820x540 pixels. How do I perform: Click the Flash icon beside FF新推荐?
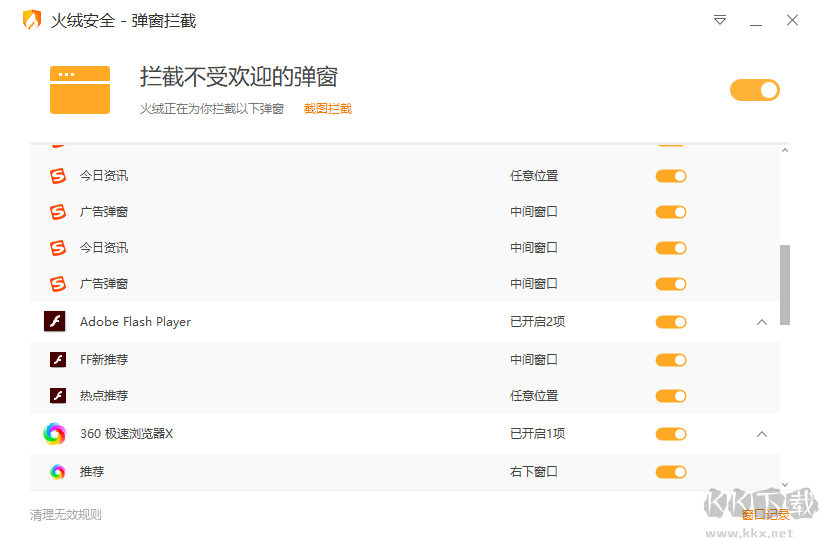click(x=58, y=360)
